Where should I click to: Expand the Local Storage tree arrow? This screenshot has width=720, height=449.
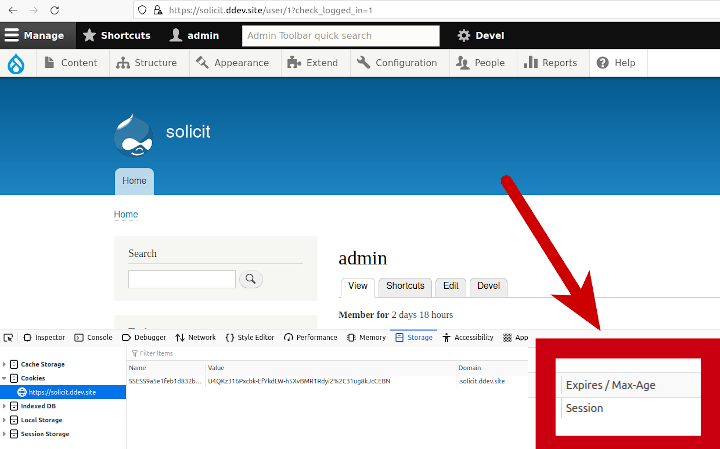coord(5,420)
